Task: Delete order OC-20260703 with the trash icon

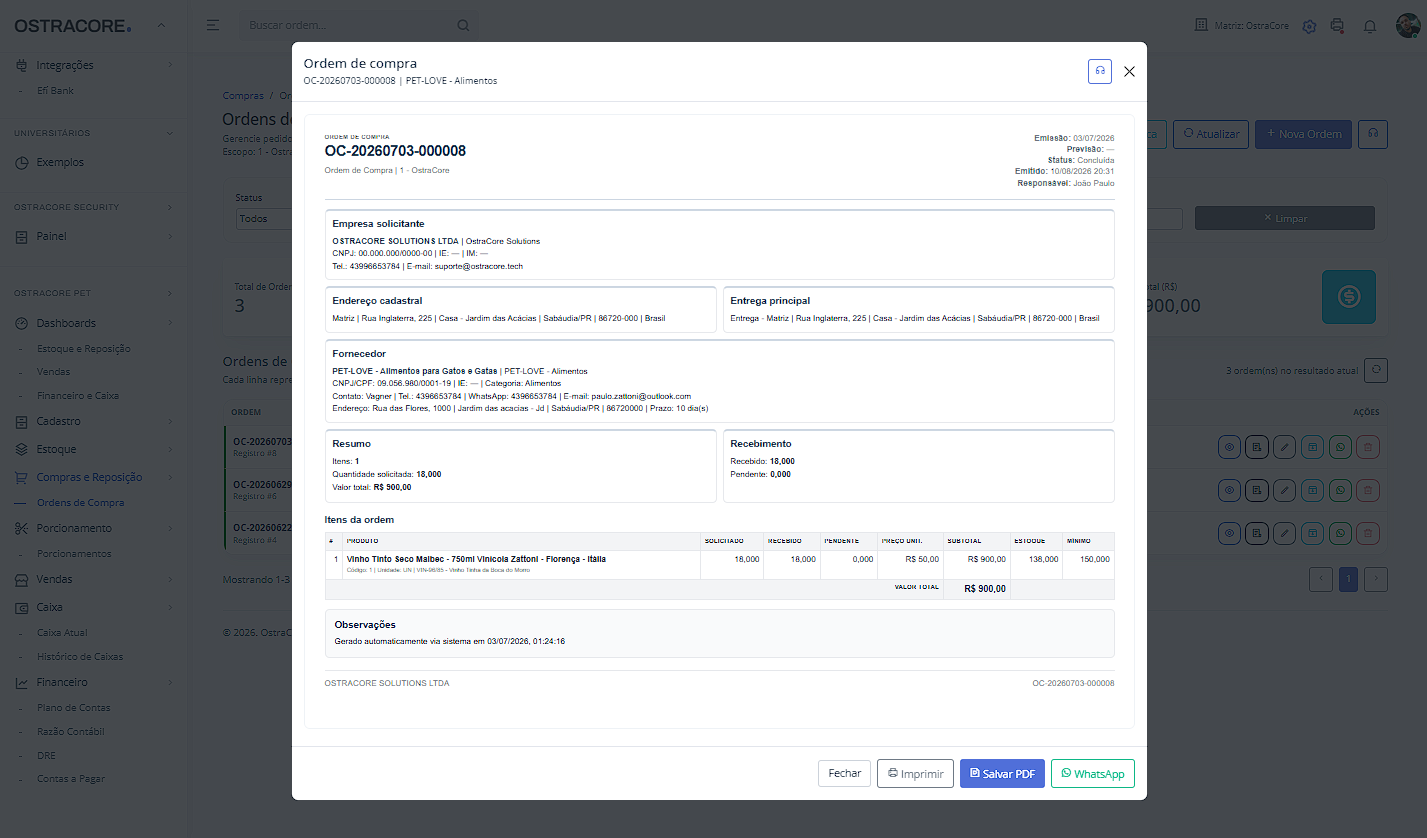Action: pos(1368,447)
